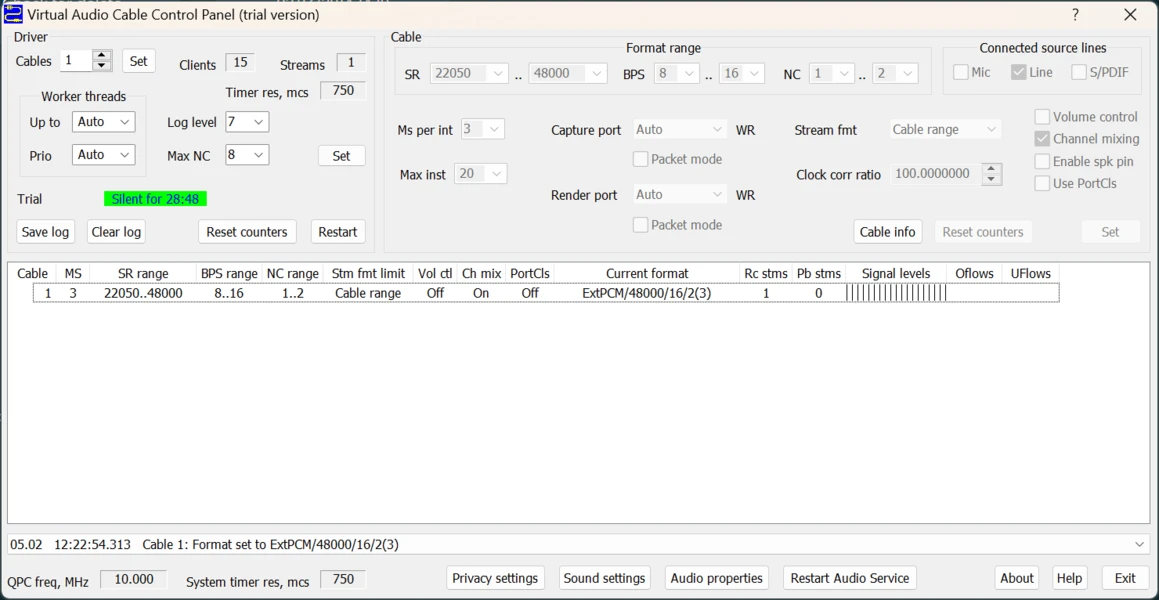Click the Virtual Audio Cable app icon in title bar
Image resolution: width=1159 pixels, height=600 pixels.
coord(13,14)
